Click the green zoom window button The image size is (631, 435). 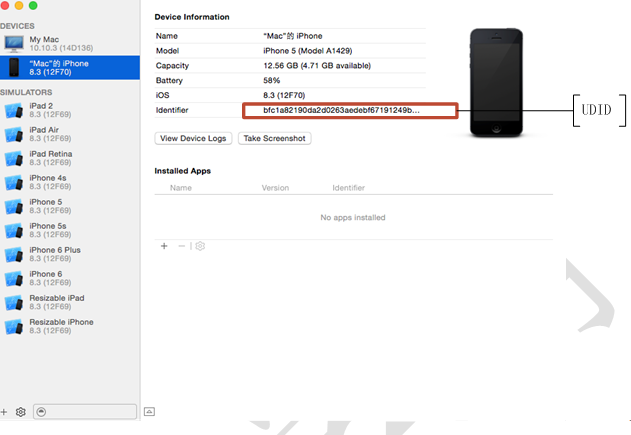click(33, 5)
